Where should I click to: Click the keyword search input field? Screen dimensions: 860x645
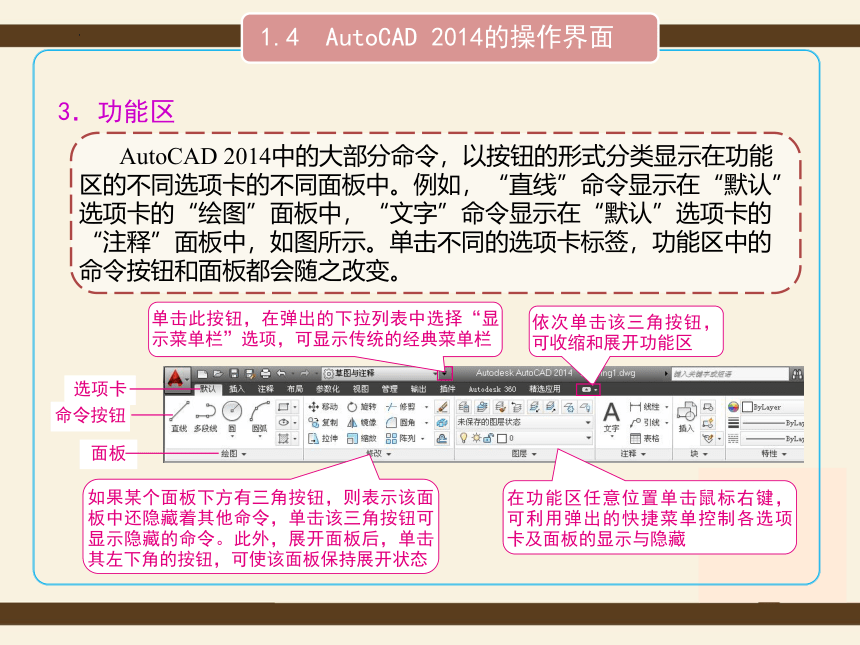(x=729, y=374)
